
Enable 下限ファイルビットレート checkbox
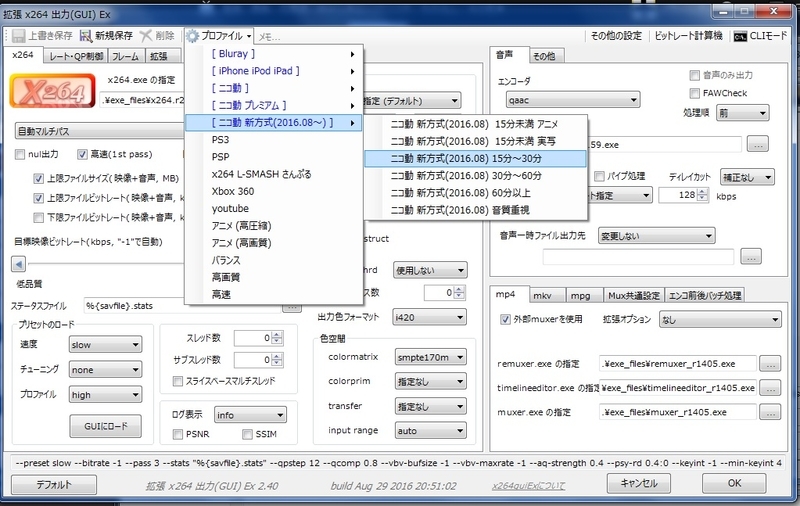38,218
